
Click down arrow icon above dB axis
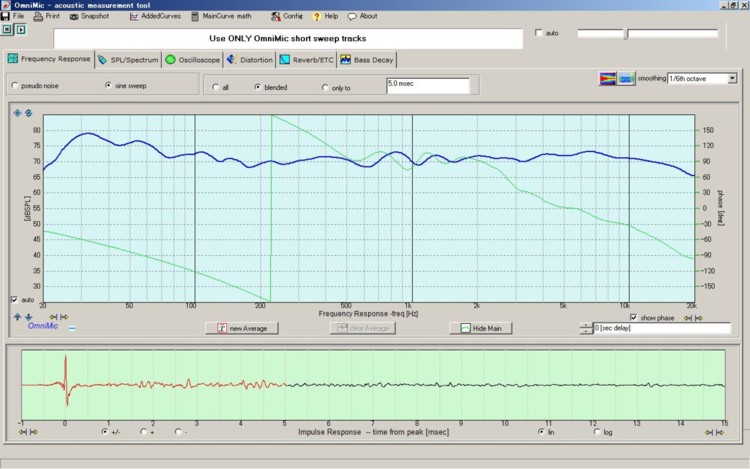[x=29, y=113]
